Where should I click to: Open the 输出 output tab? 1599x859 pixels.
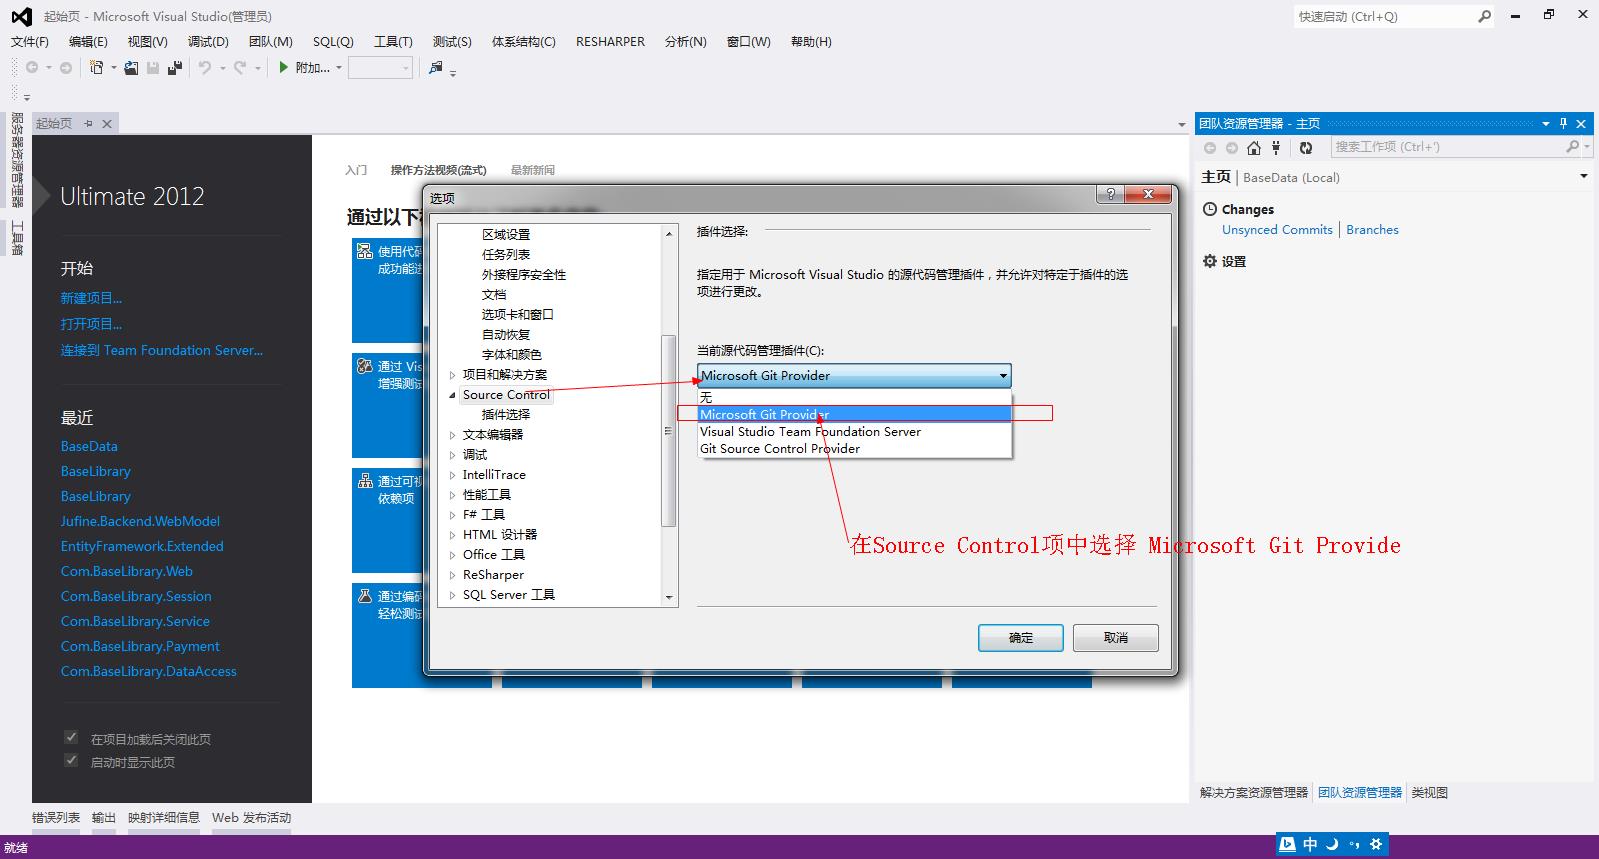104,817
